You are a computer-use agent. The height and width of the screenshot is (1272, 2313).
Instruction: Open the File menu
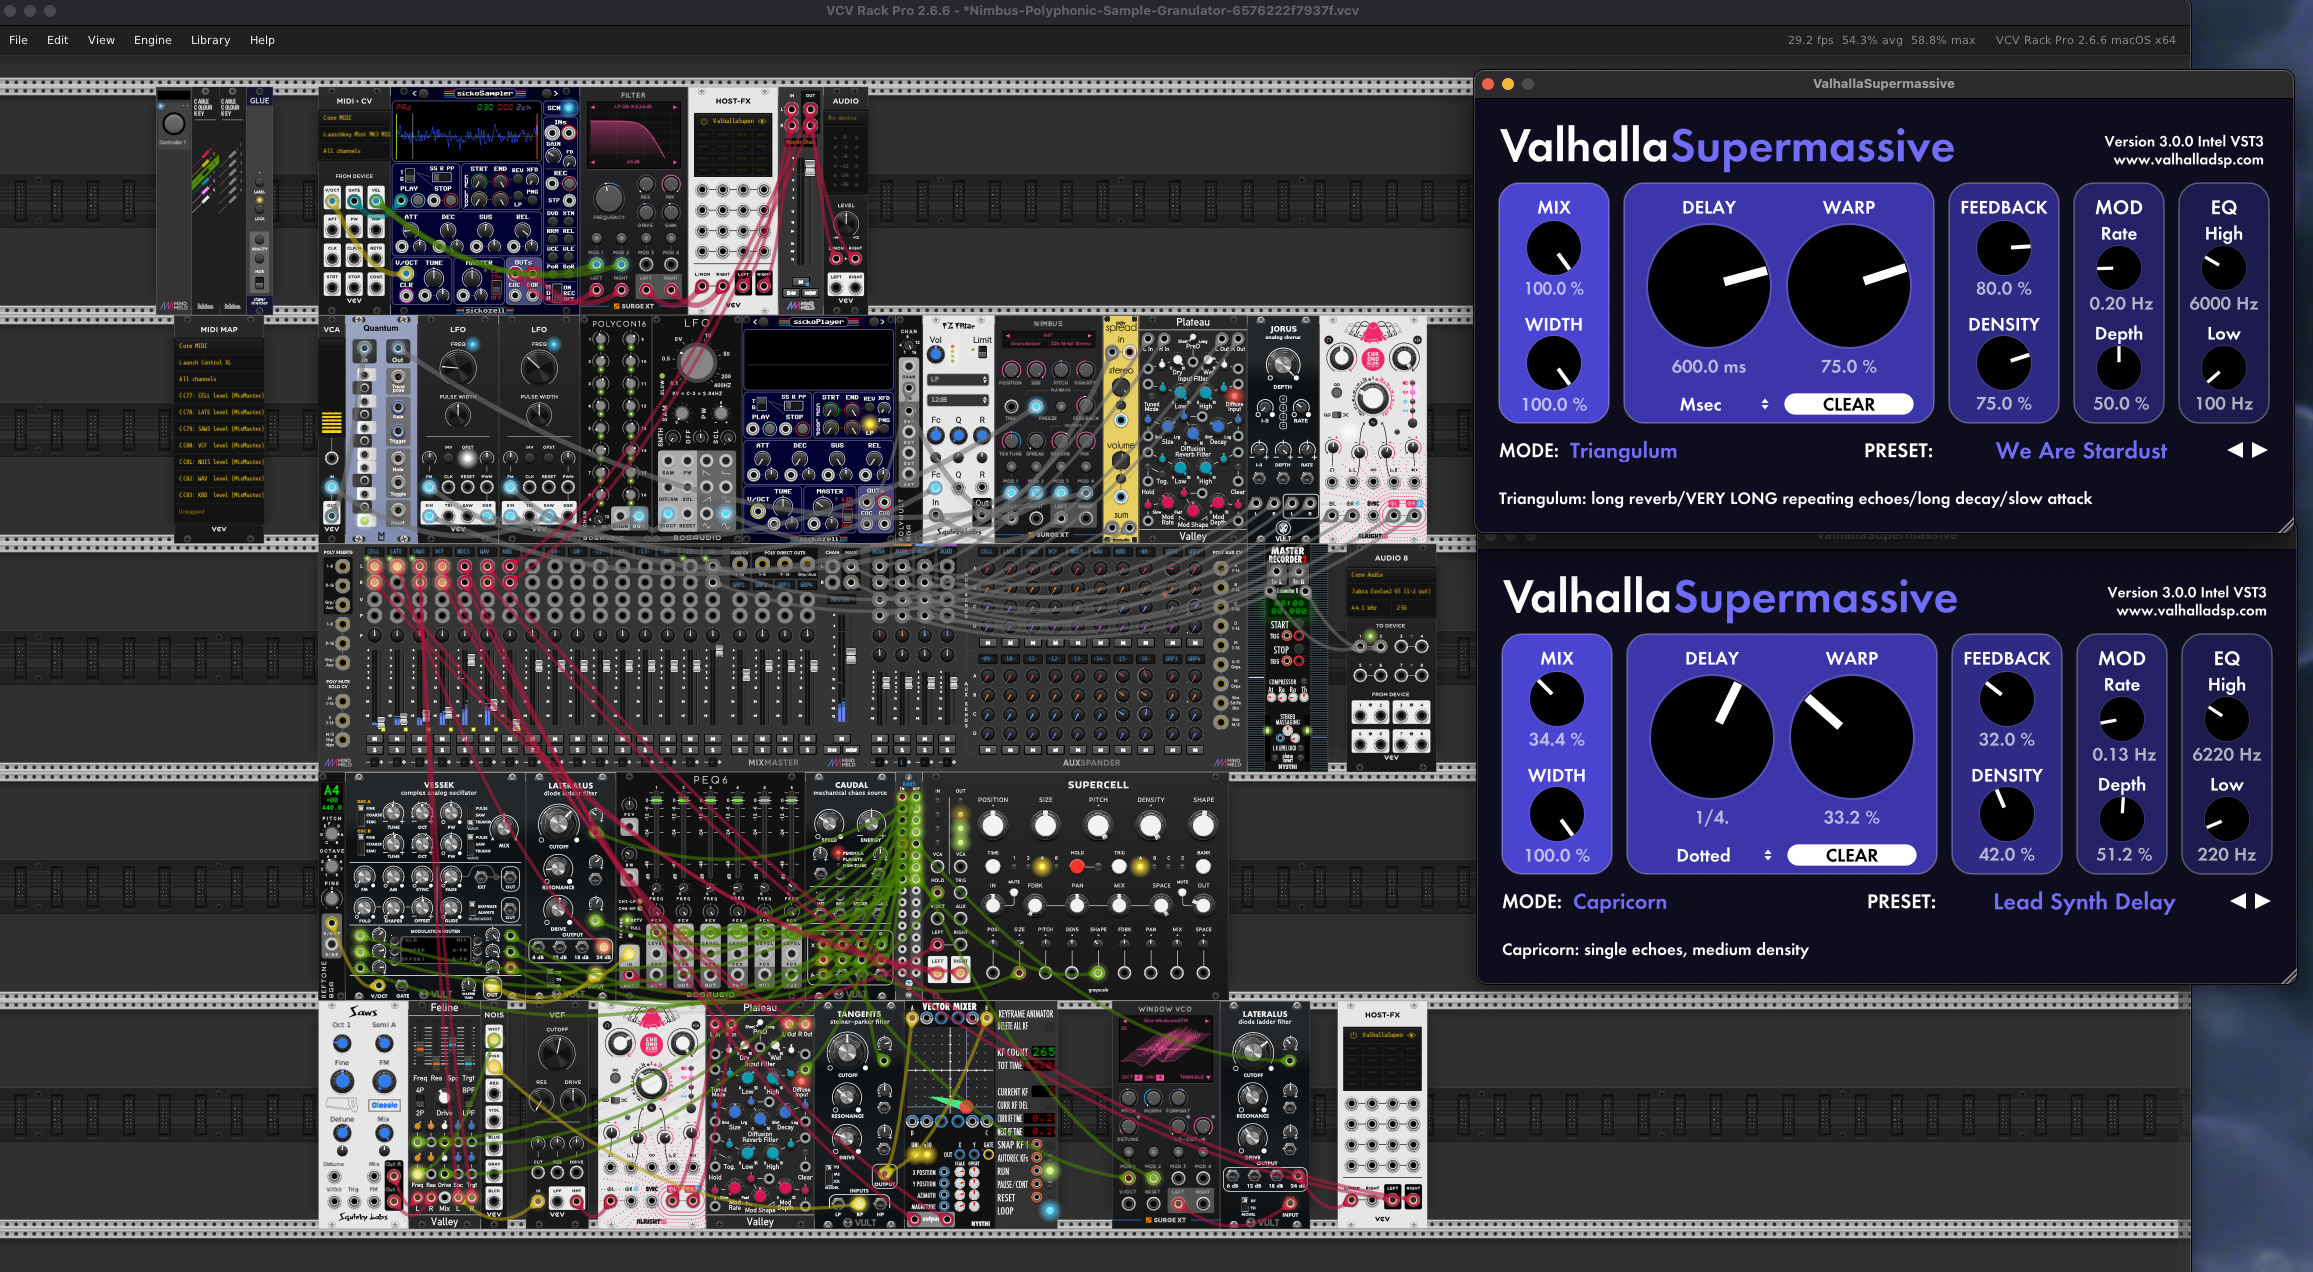click(18, 40)
